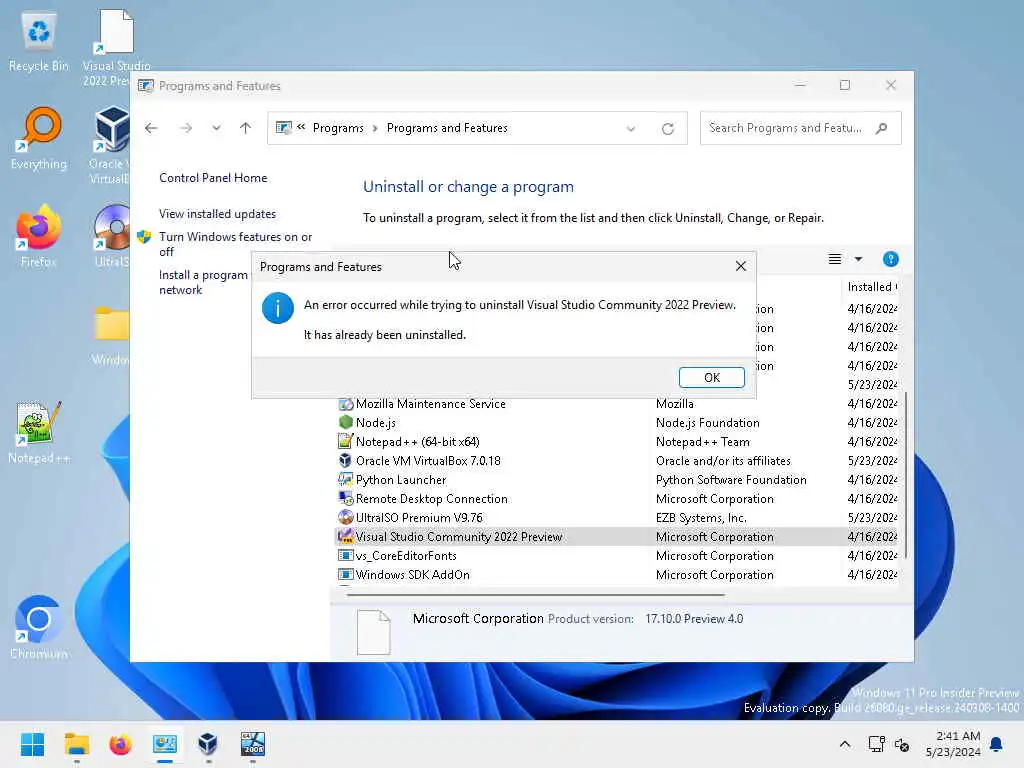Go forward using the forward arrow
1024x768 pixels.
tap(186, 128)
